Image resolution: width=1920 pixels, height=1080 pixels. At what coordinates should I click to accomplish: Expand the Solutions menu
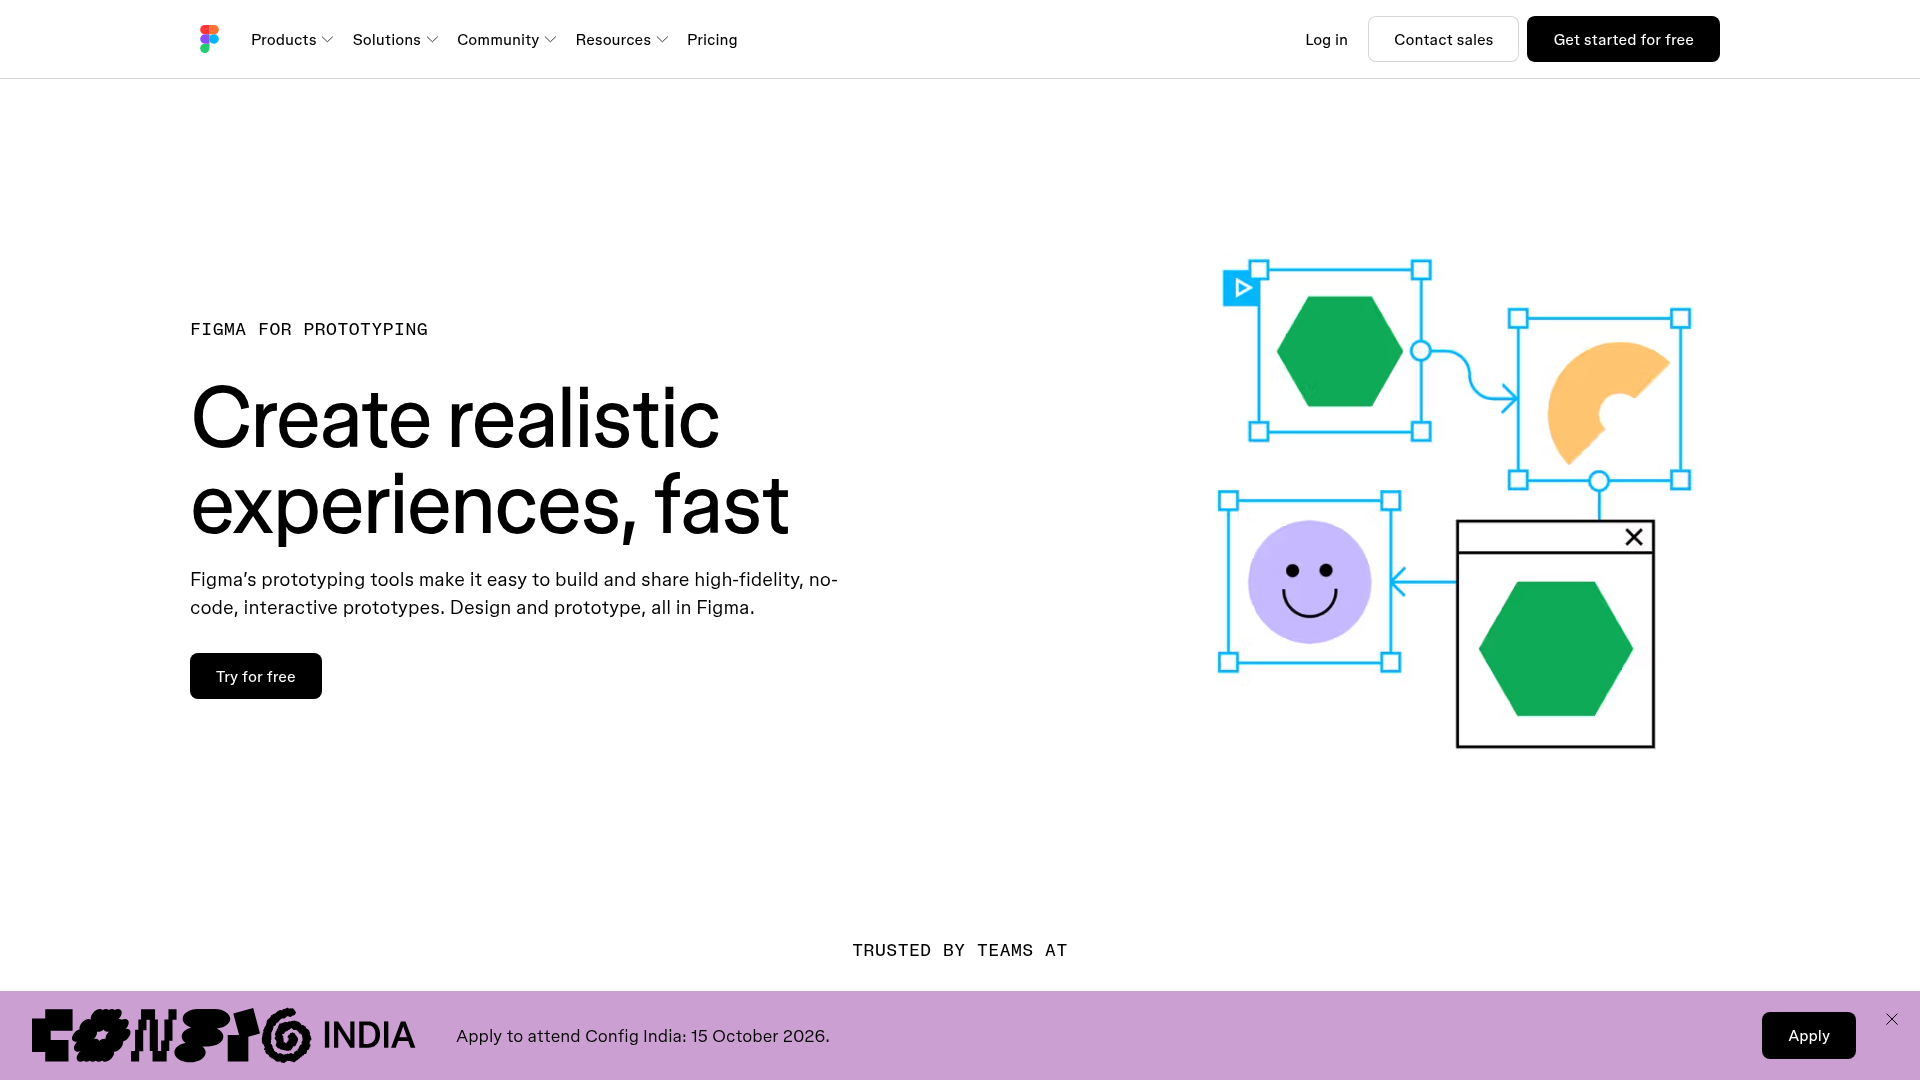pos(395,40)
